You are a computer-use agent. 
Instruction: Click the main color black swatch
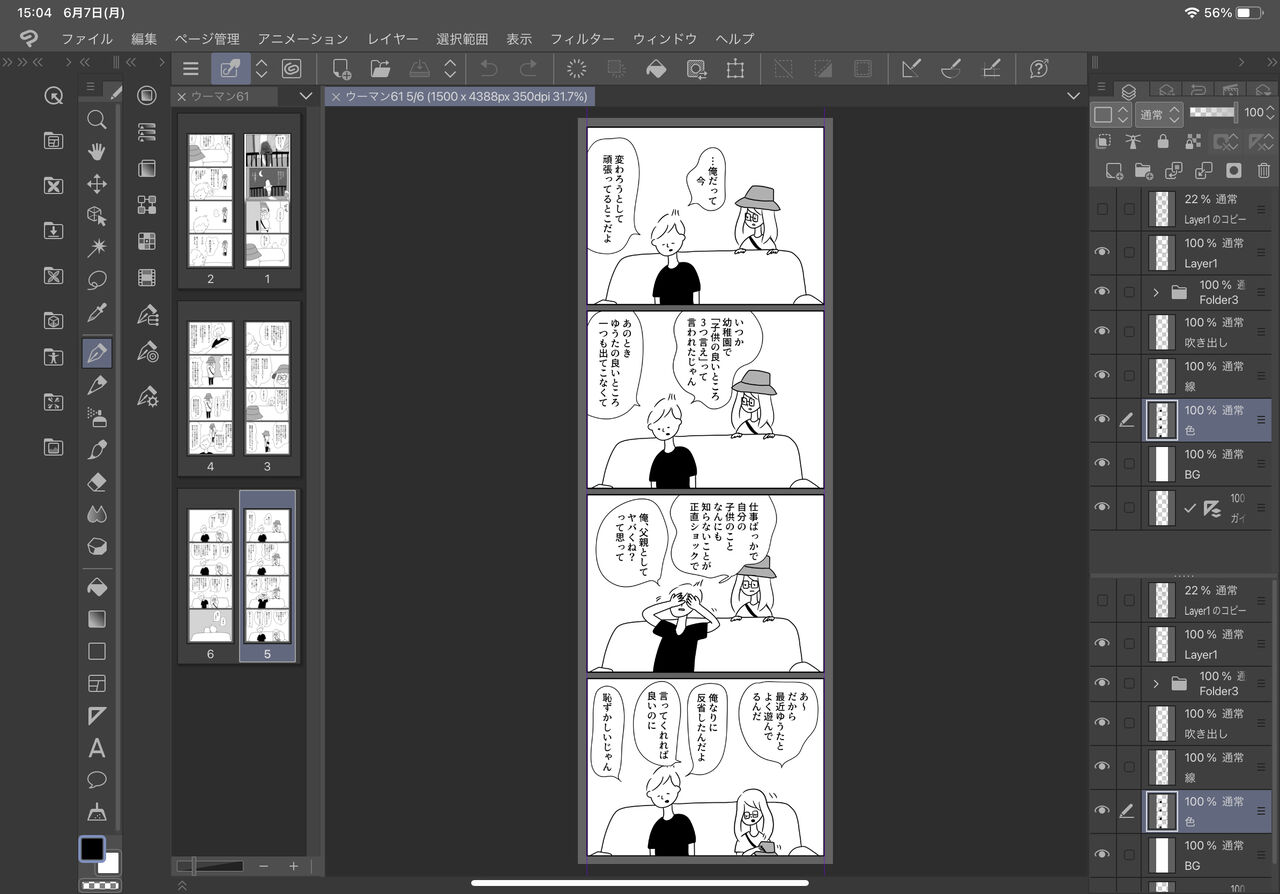pyautogui.click(x=91, y=848)
